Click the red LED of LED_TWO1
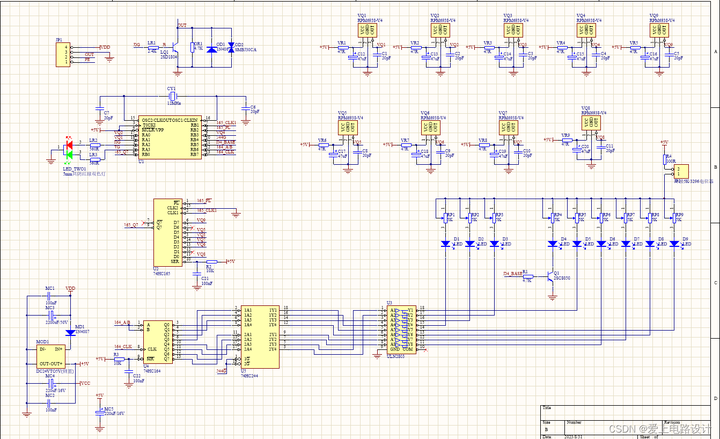Screen dimensions: 720x439 [69, 145]
